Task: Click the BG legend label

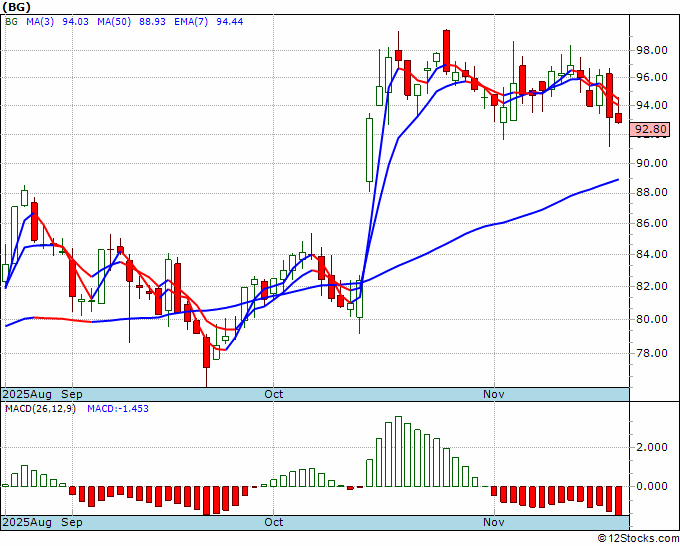Action: (11, 22)
